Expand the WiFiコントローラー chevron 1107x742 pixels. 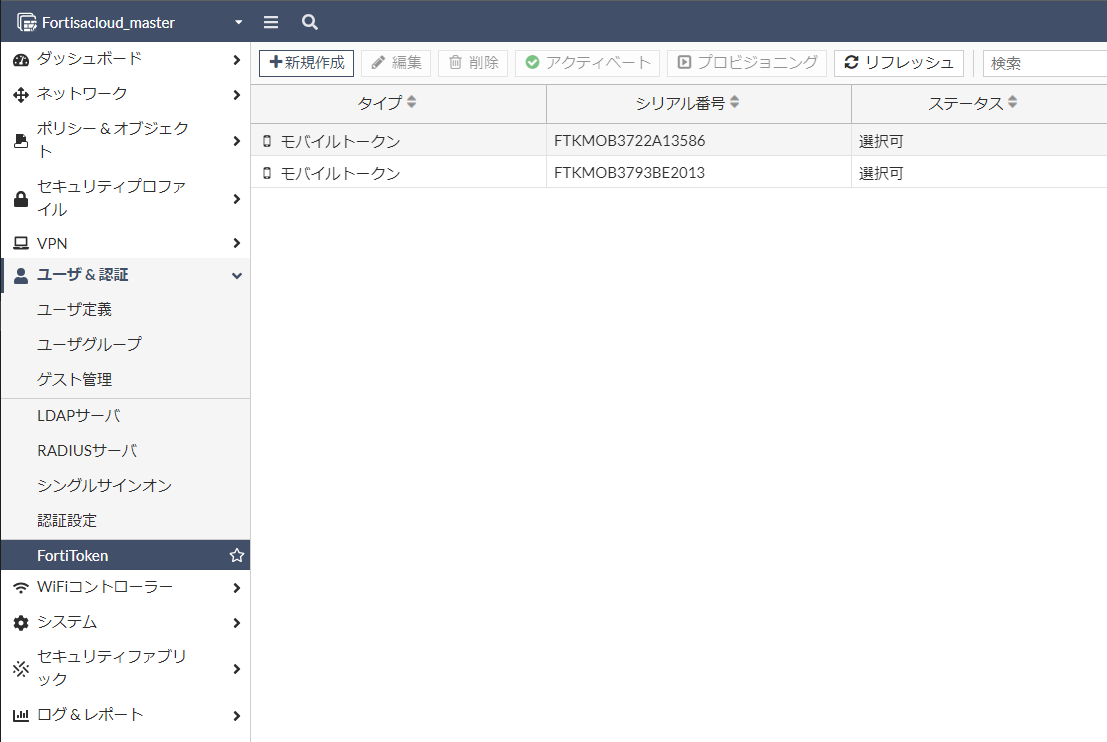[237, 588]
